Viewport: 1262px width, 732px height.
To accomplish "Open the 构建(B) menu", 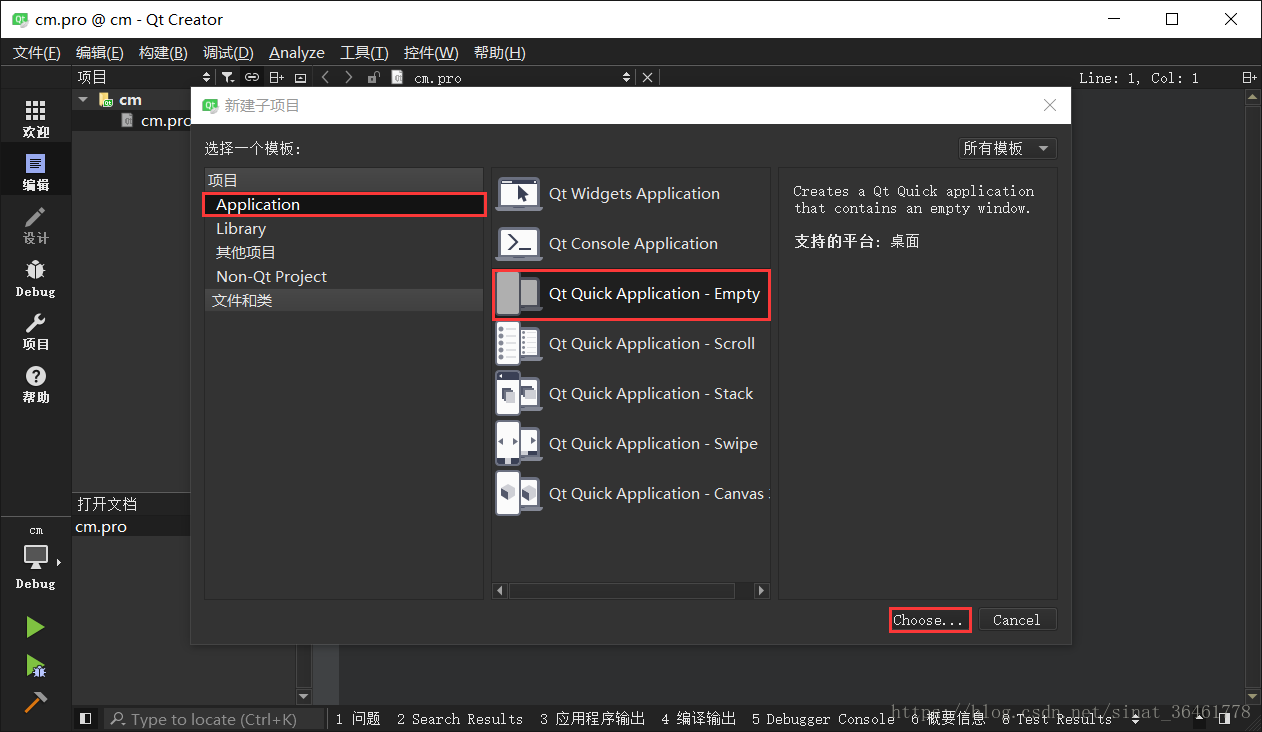I will point(162,52).
